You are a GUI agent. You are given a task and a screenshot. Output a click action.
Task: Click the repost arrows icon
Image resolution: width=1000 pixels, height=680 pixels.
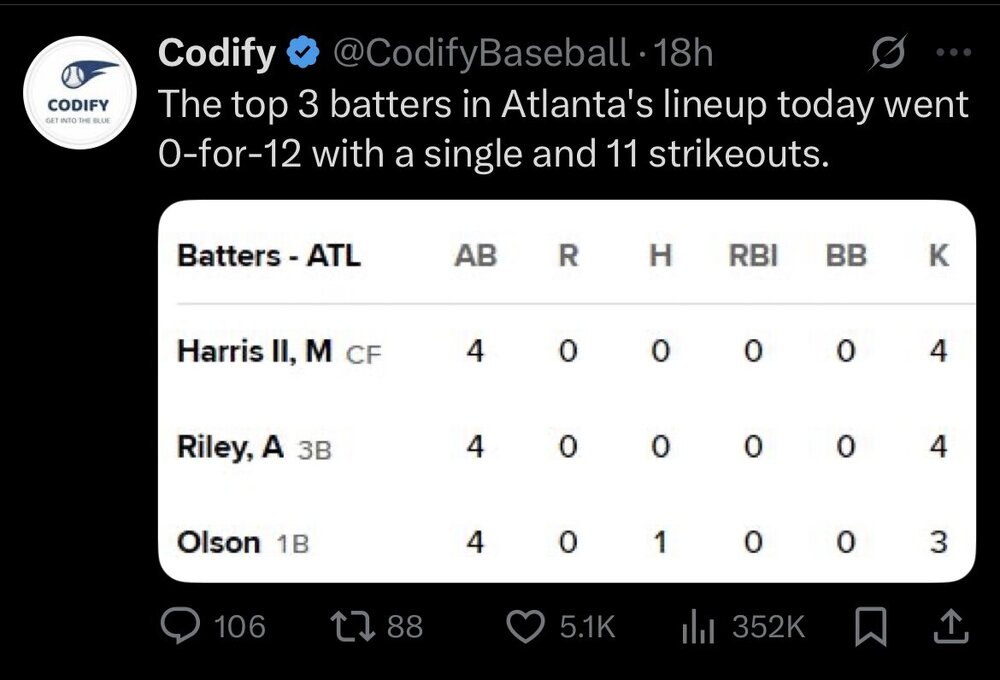pos(355,627)
